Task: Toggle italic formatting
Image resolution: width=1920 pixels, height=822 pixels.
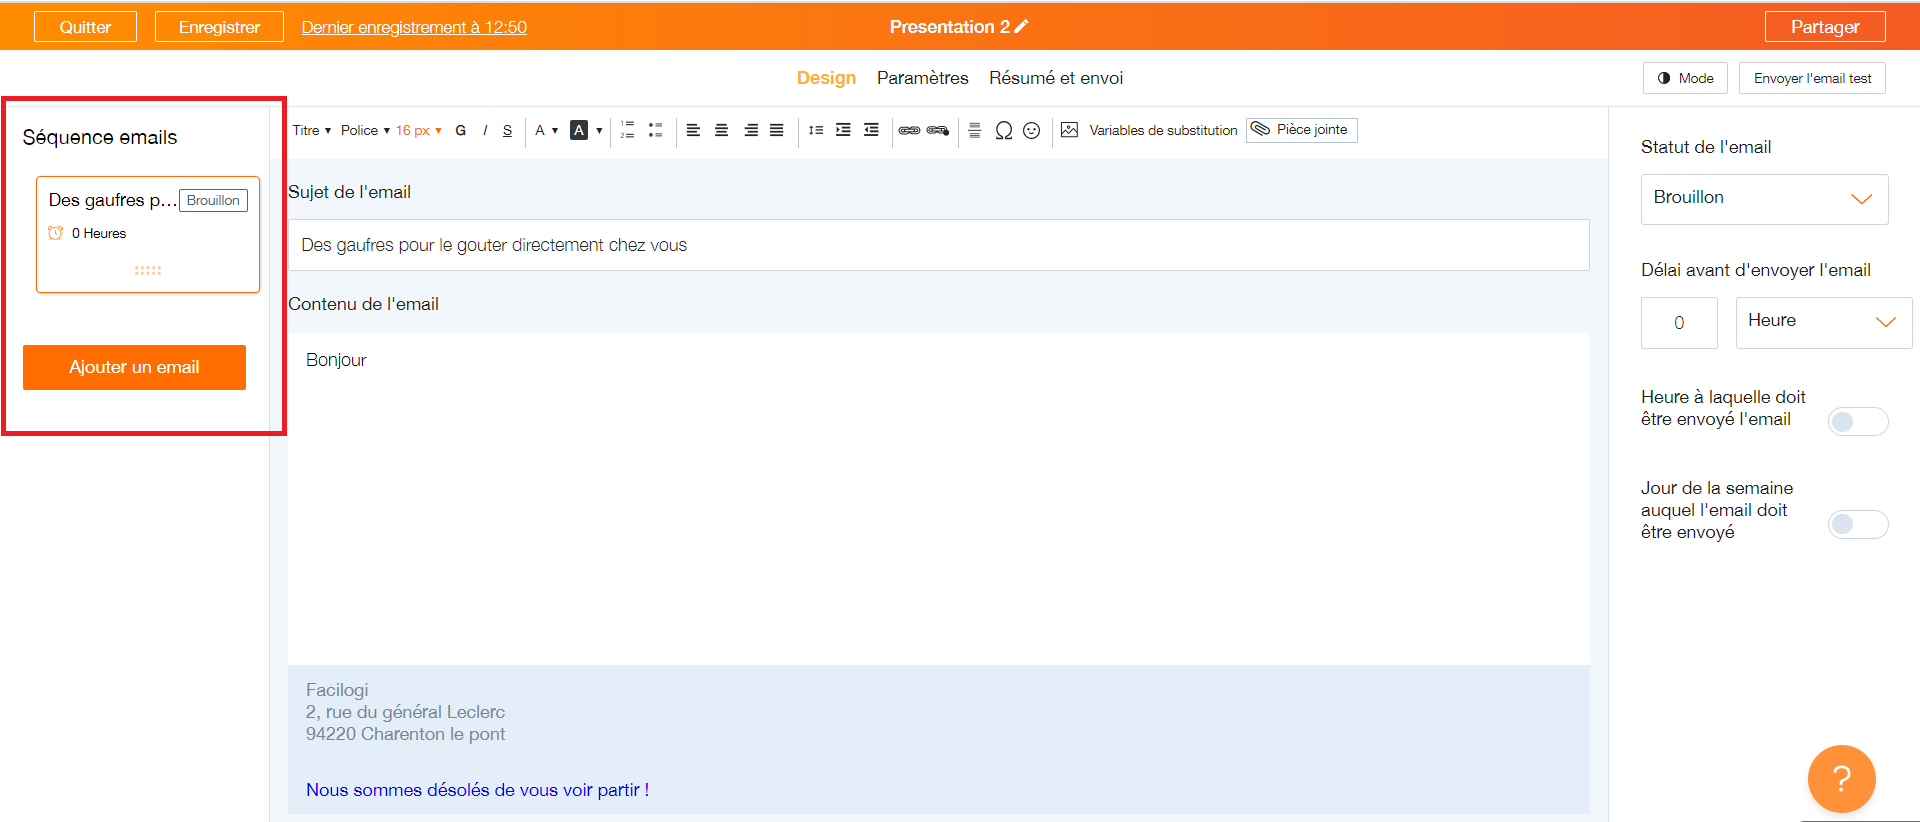Action: pos(485,130)
